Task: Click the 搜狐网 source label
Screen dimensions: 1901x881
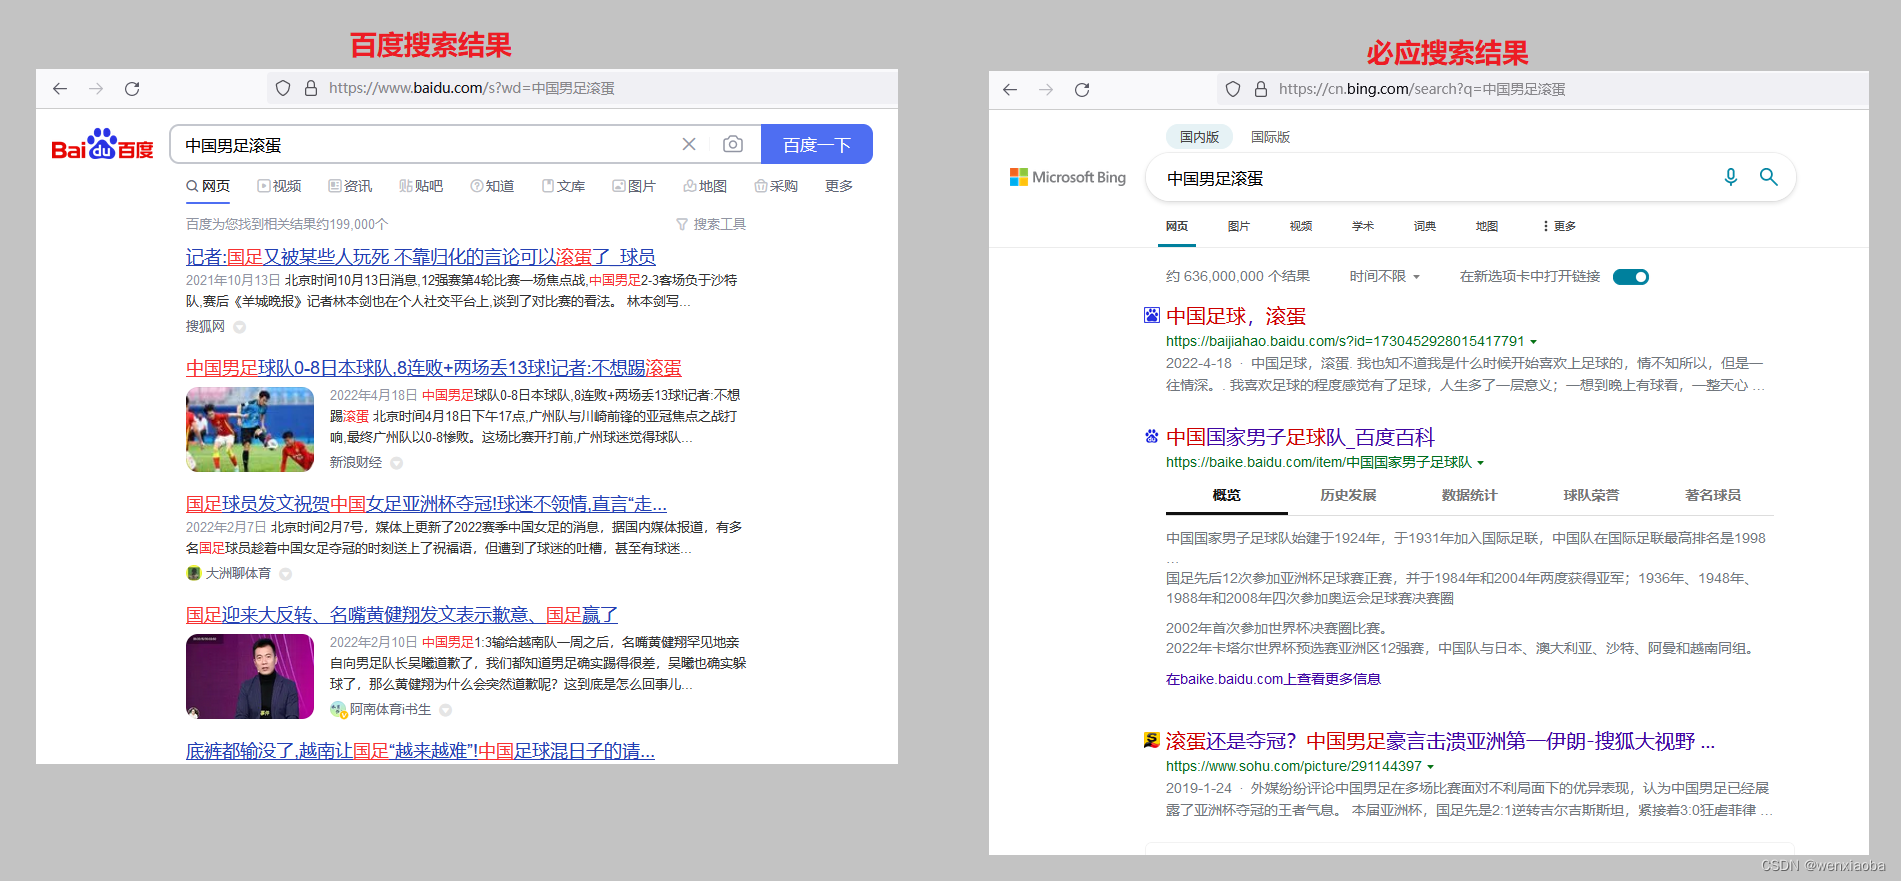Action: tap(205, 326)
